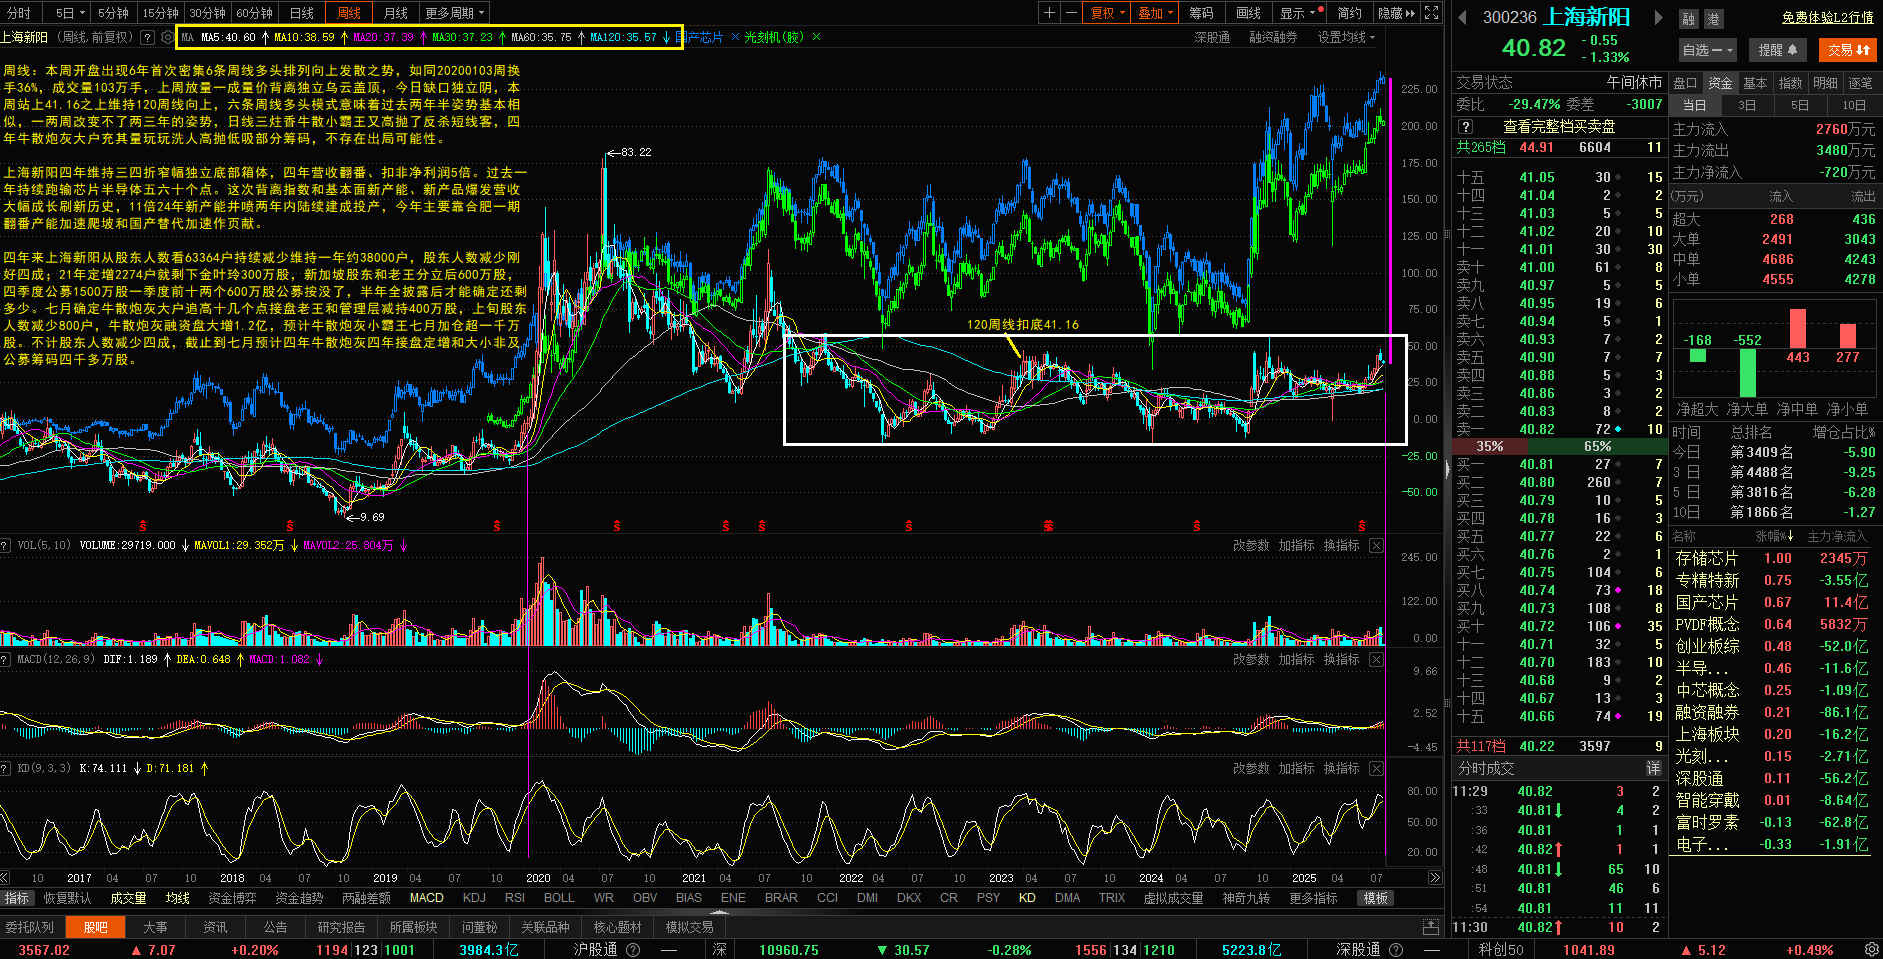Open 免费体验L2行情 link

click(x=1827, y=17)
